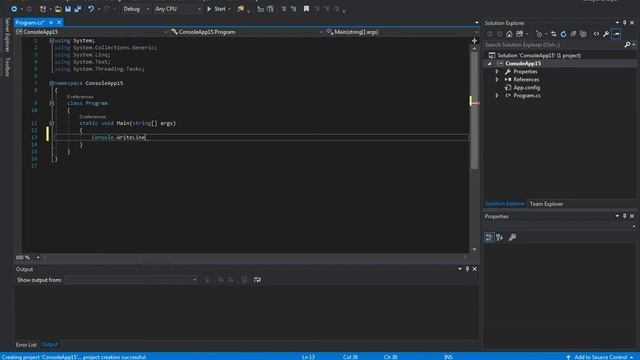Image resolution: width=640 pixels, height=360 pixels.
Task: Toggle the Output panel auto-hide pin
Action: pyautogui.click(x=467, y=269)
